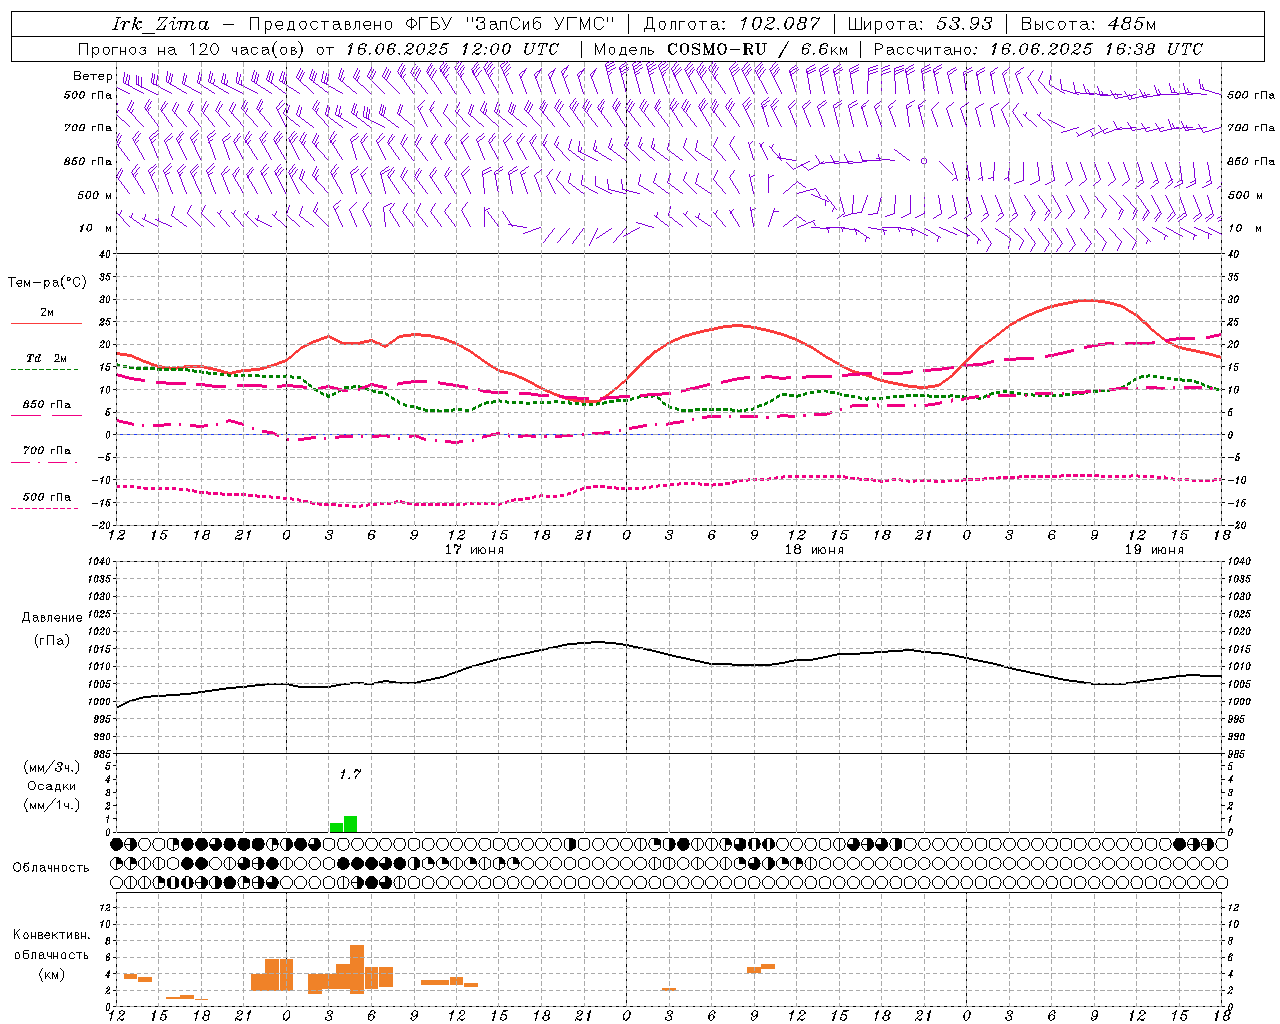Click the tallest orange convective cloud bar
This screenshot has height=1024, width=1280.
click(357, 968)
